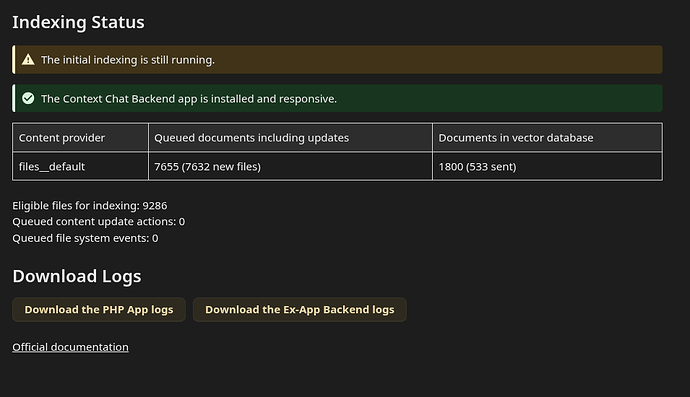Select 'Queued documents including updates' header

click(x=290, y=138)
